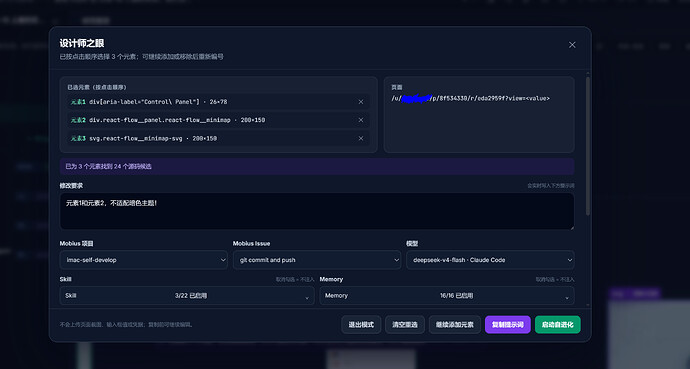Open the Mobius 项目 dropdown imac-self-develop
The image size is (690, 369).
[x=143, y=260]
